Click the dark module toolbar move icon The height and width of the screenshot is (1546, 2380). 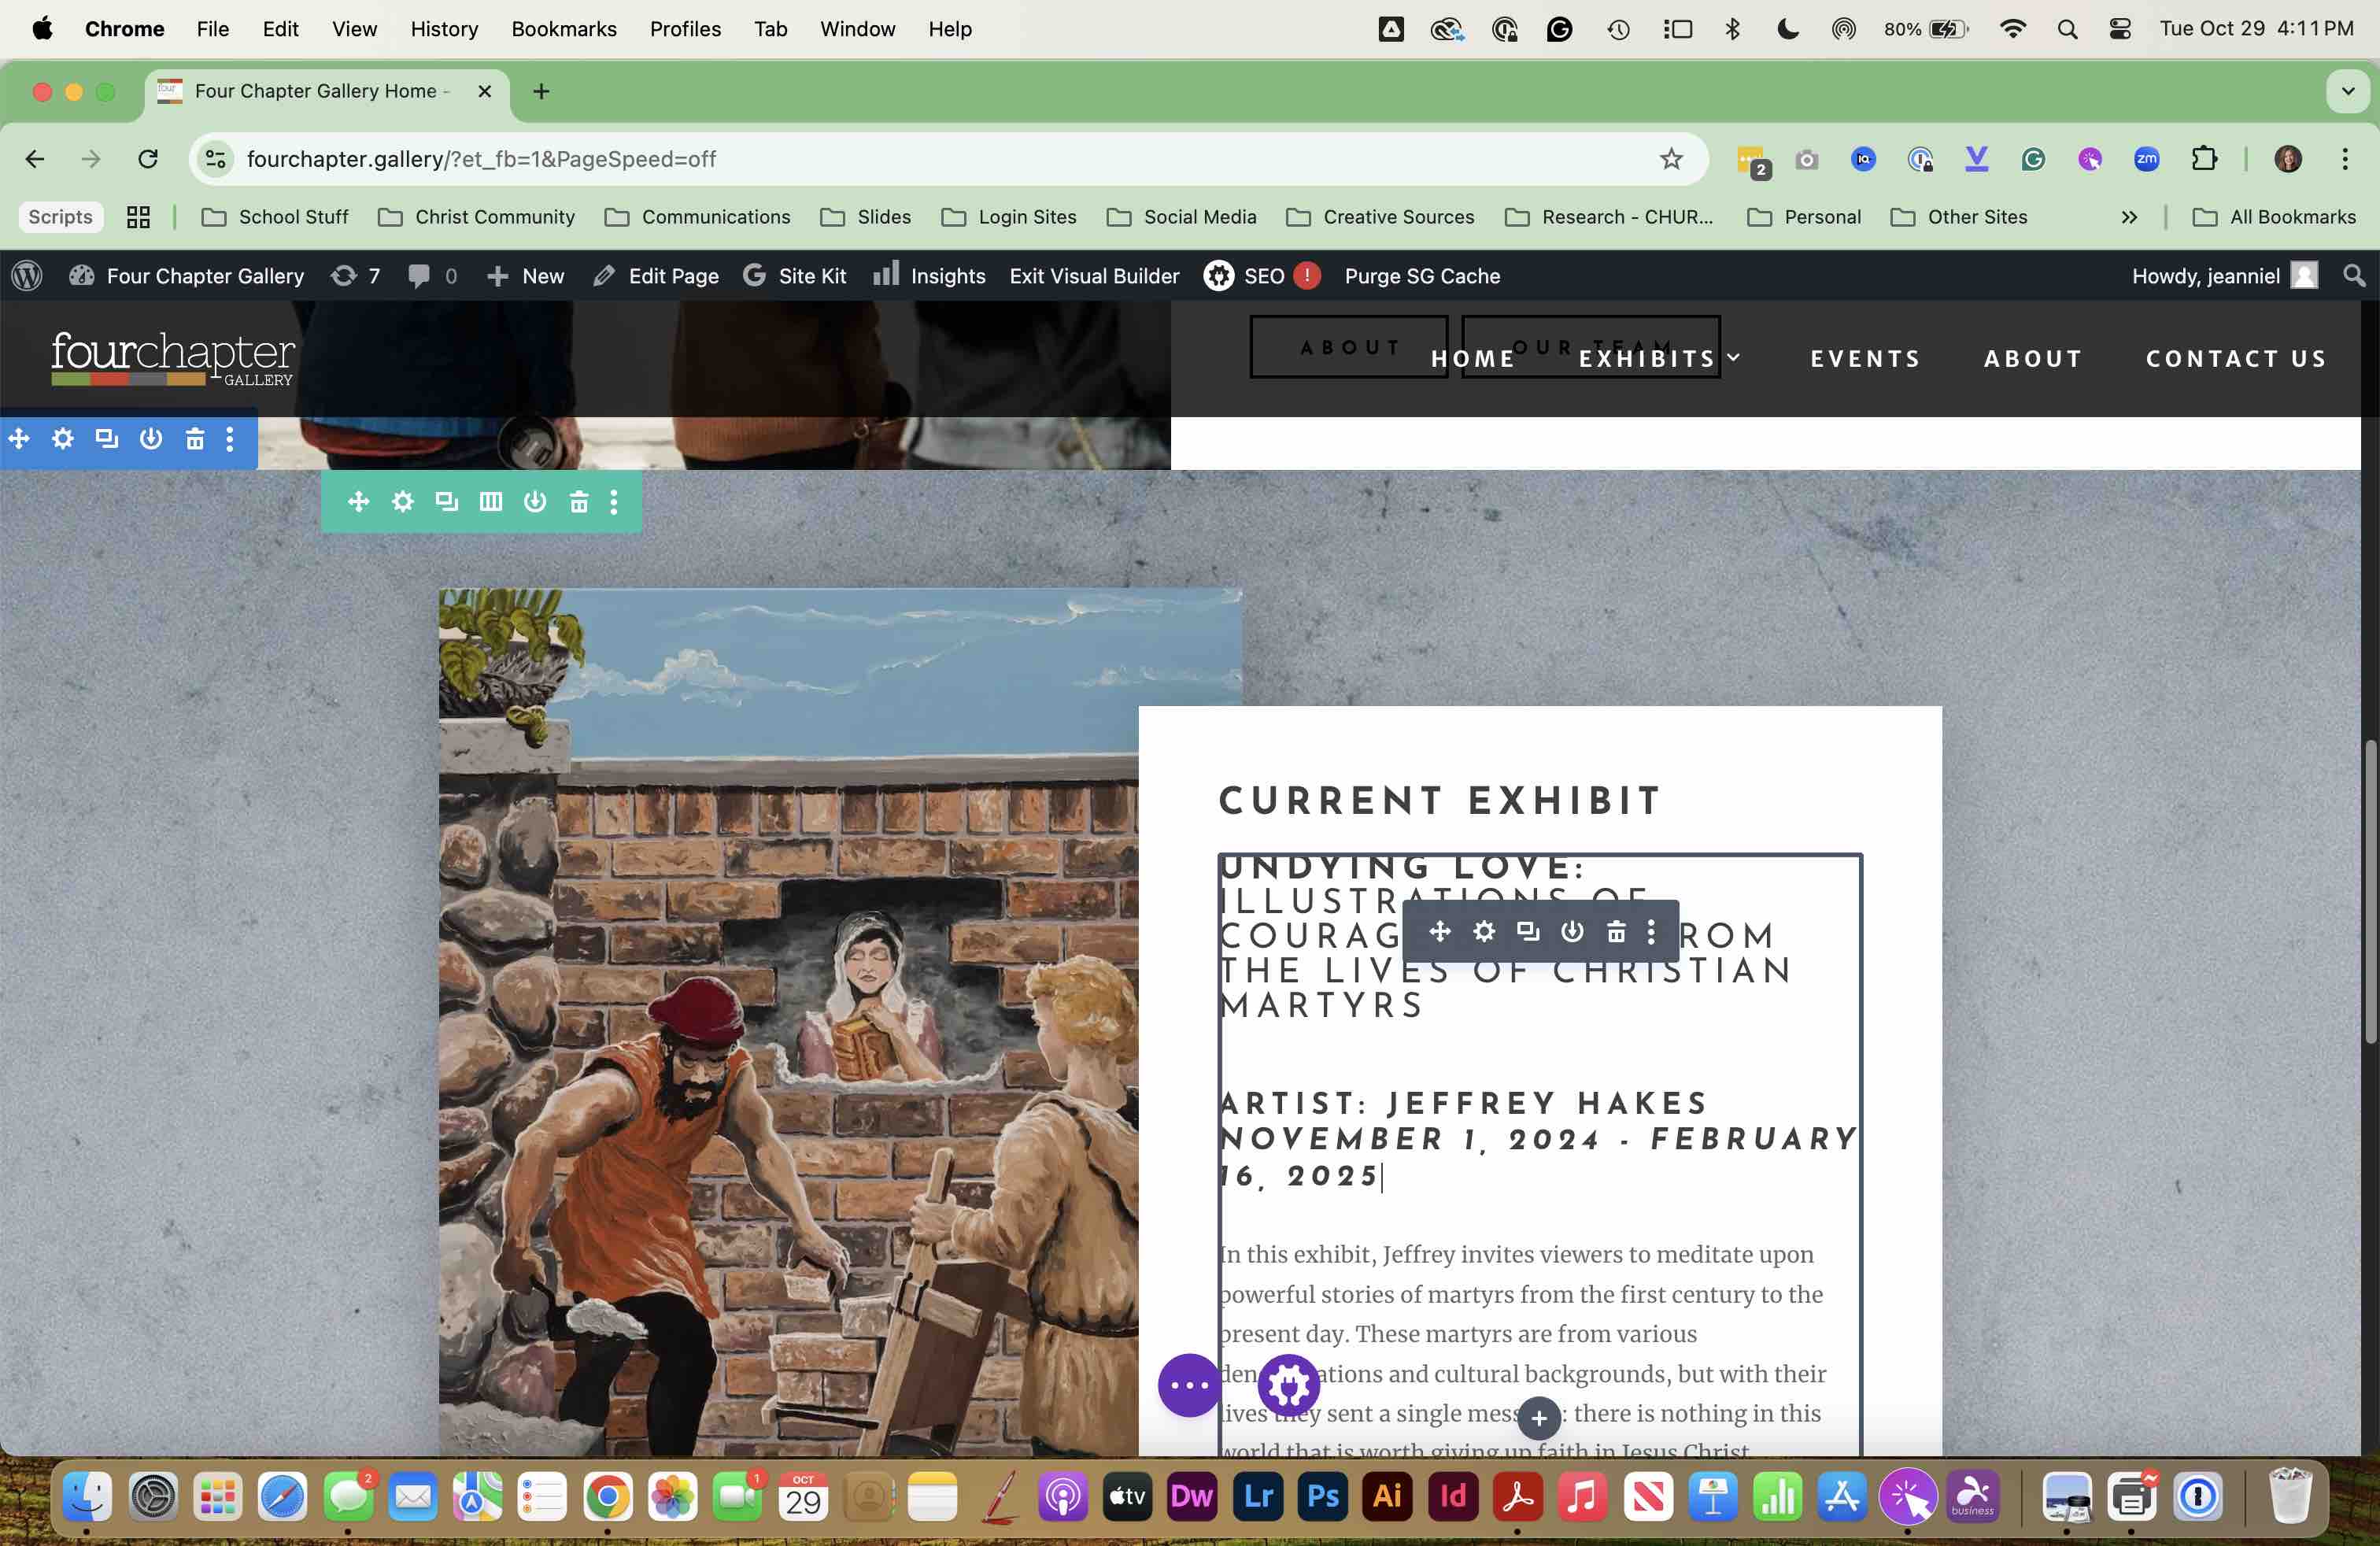[1439, 931]
